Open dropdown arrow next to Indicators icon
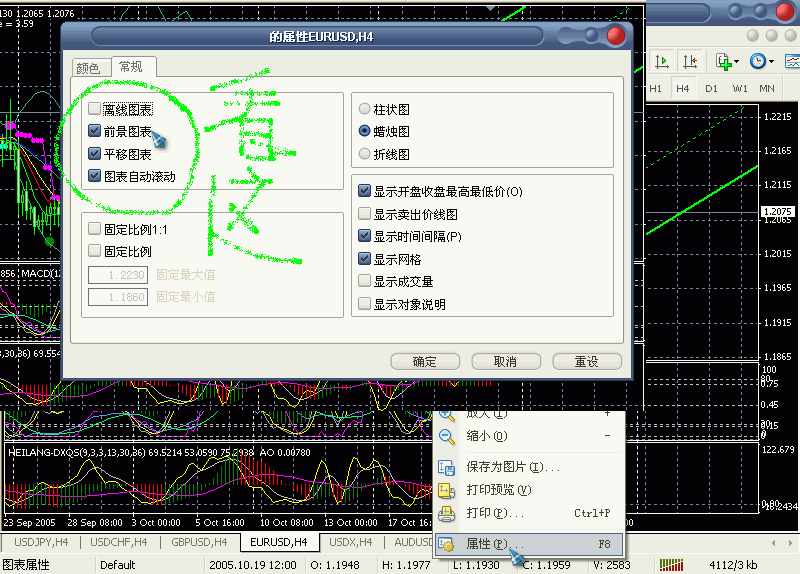Image resolution: width=800 pixels, height=574 pixels. [736, 62]
